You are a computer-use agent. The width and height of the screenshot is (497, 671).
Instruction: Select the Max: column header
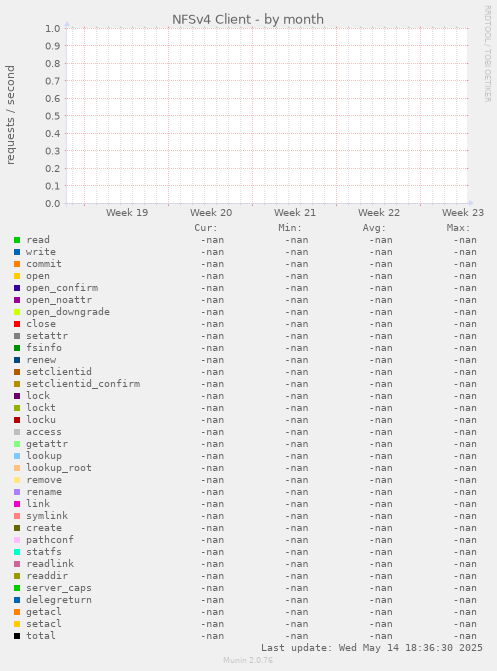point(458,228)
